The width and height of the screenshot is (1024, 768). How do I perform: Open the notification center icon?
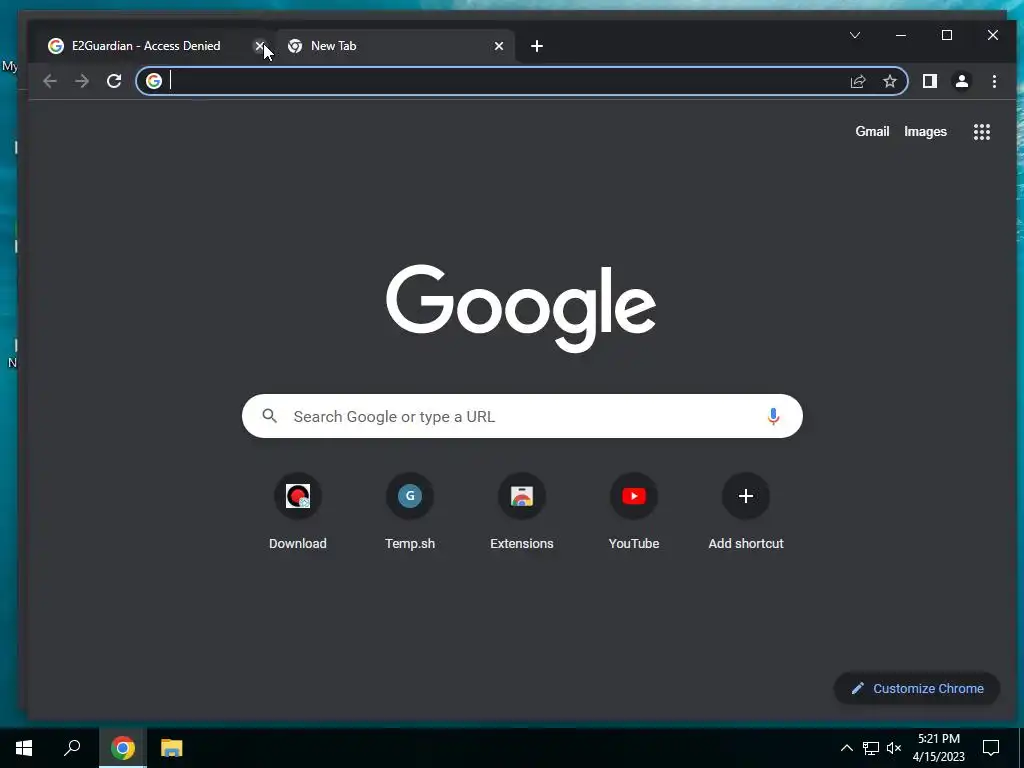(x=991, y=748)
